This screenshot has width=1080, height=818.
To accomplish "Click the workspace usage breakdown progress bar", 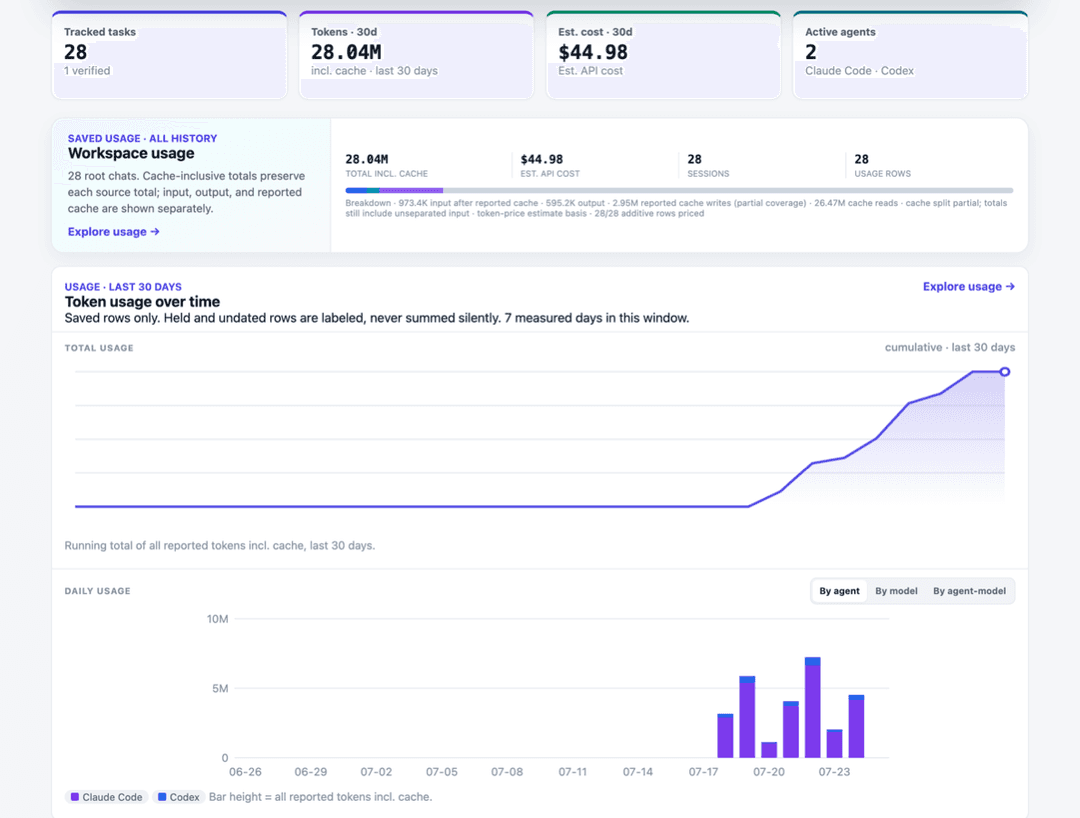I will (679, 190).
